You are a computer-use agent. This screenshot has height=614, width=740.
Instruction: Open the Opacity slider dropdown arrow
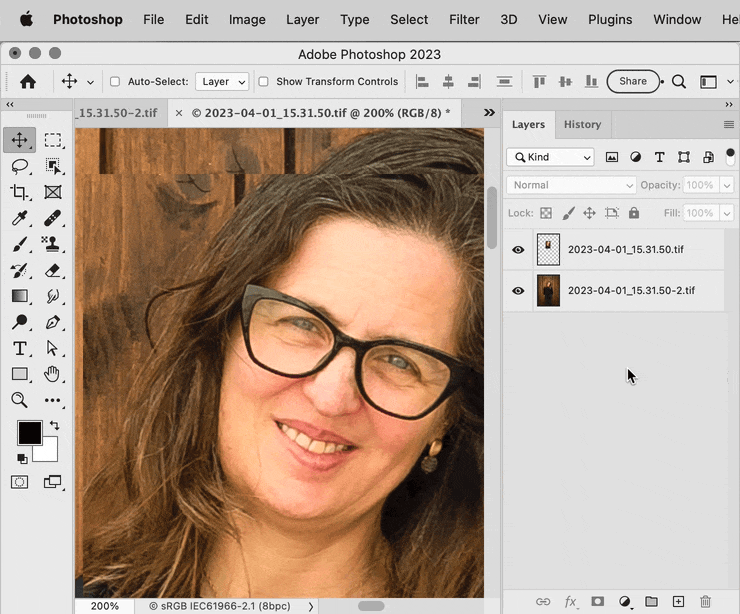coord(727,185)
